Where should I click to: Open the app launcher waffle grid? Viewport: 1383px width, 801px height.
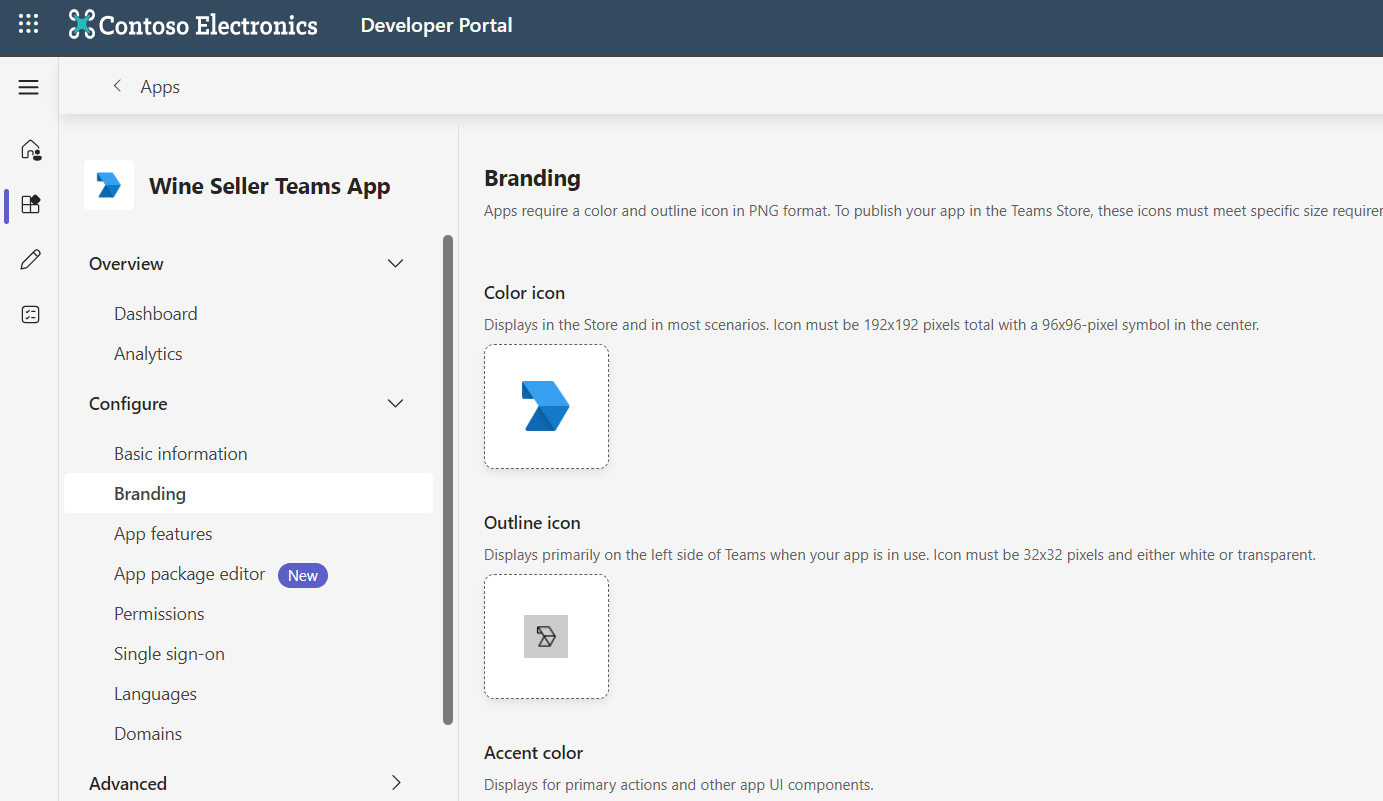tap(29, 24)
